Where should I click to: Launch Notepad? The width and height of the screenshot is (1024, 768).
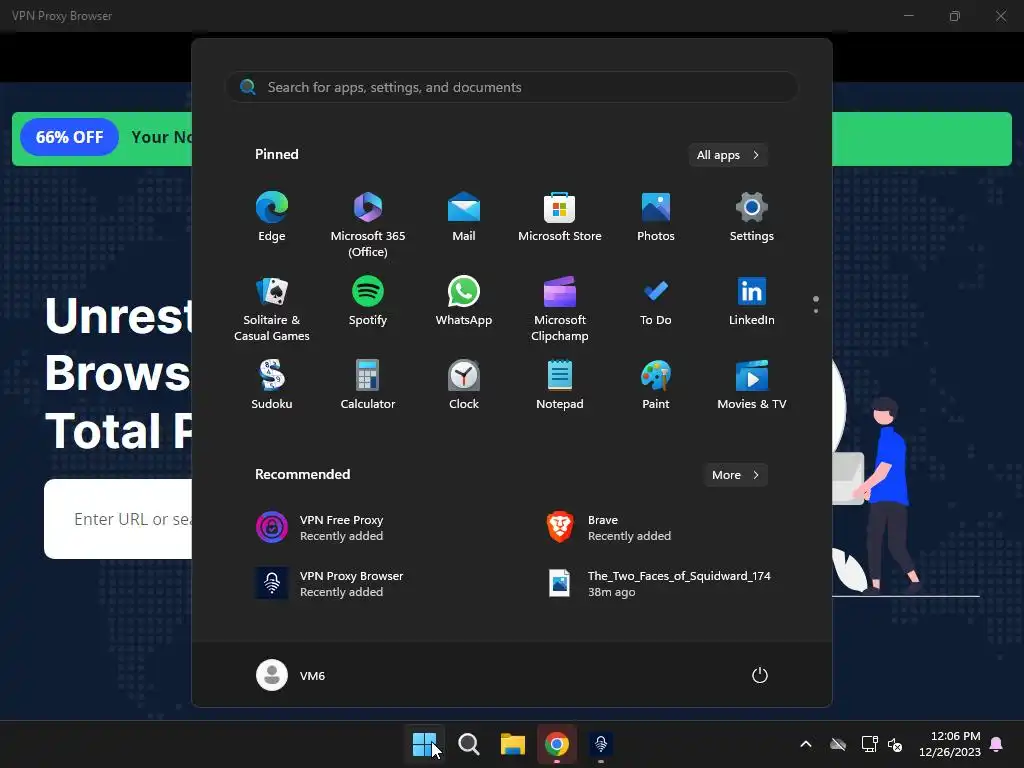pos(560,386)
